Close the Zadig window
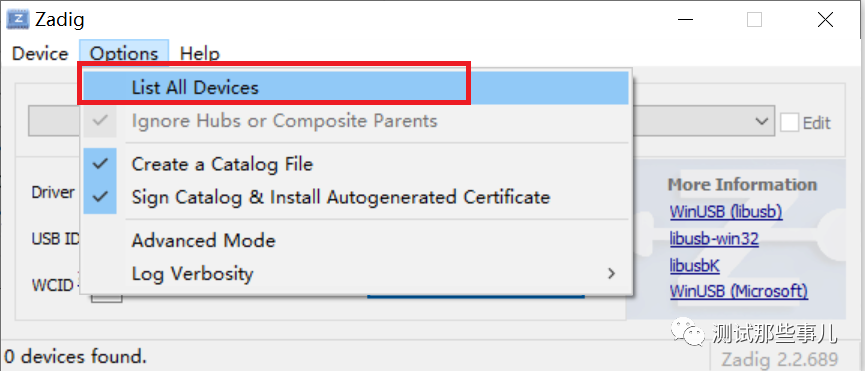The image size is (865, 371). pyautogui.click(x=825, y=20)
